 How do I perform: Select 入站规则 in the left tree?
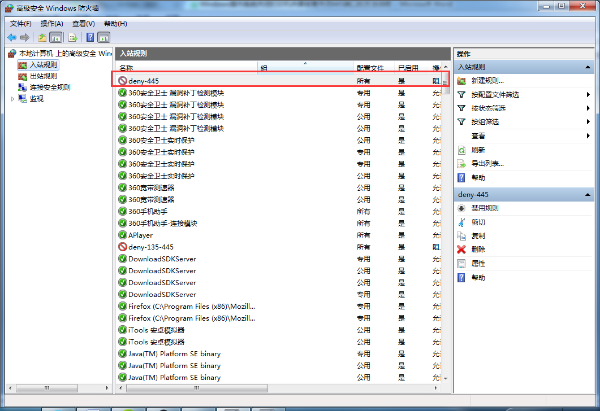(43, 65)
